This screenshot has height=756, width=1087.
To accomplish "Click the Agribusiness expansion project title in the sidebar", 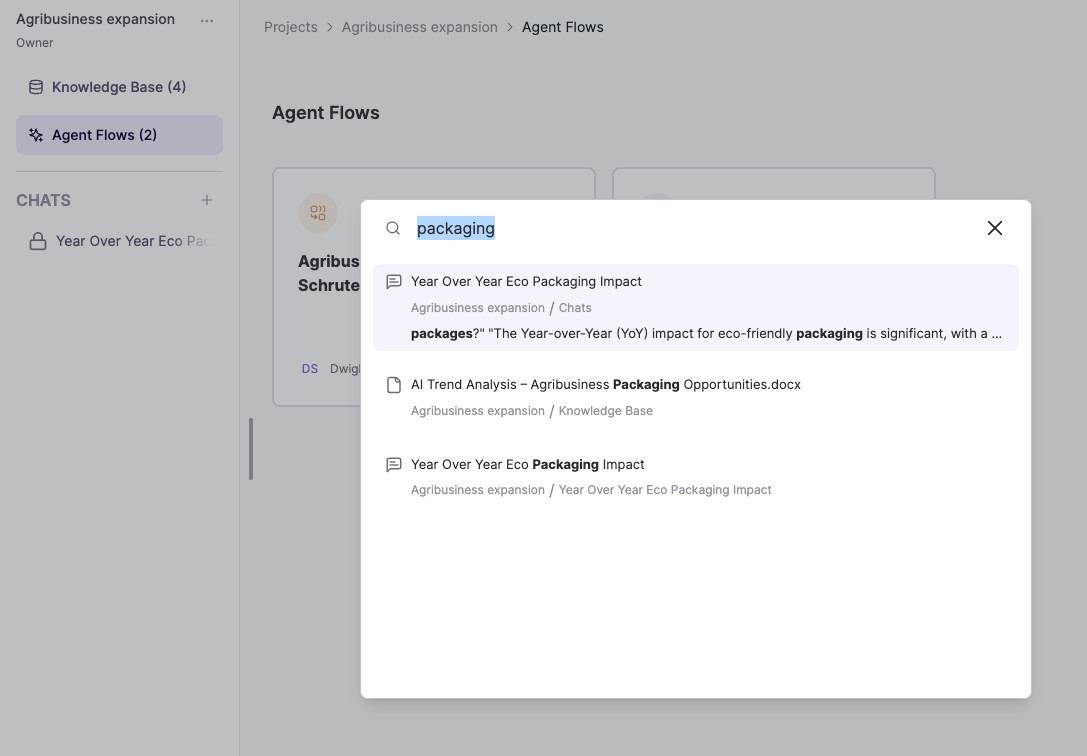I will (96, 19).
